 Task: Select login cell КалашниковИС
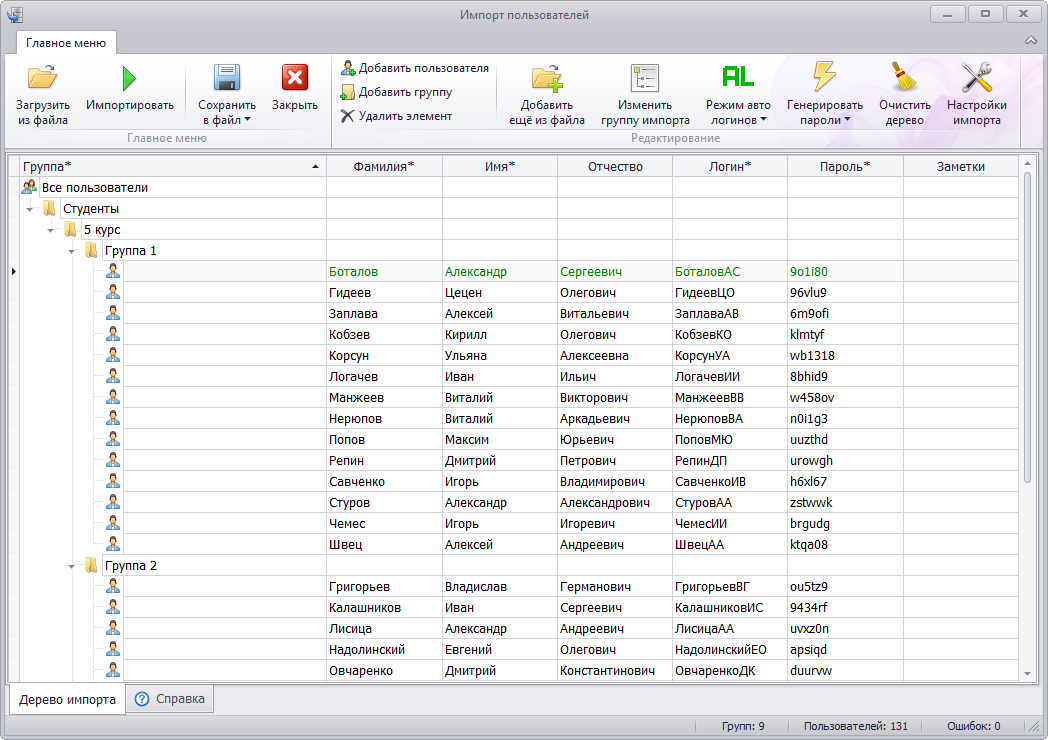pos(730,608)
